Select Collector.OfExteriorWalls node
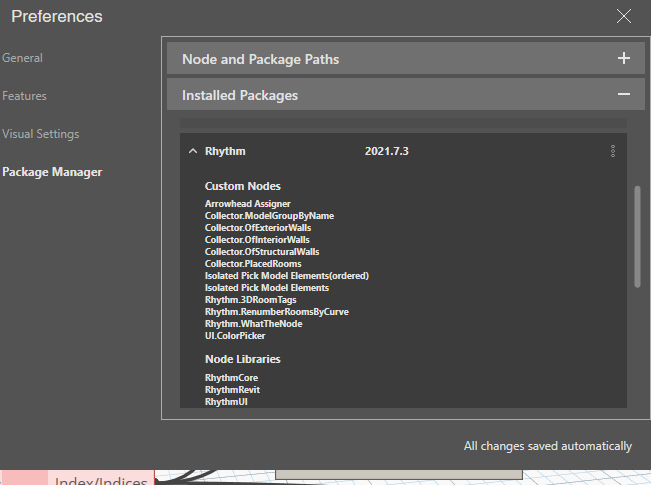Viewport: 651px width, 485px height. (x=258, y=228)
